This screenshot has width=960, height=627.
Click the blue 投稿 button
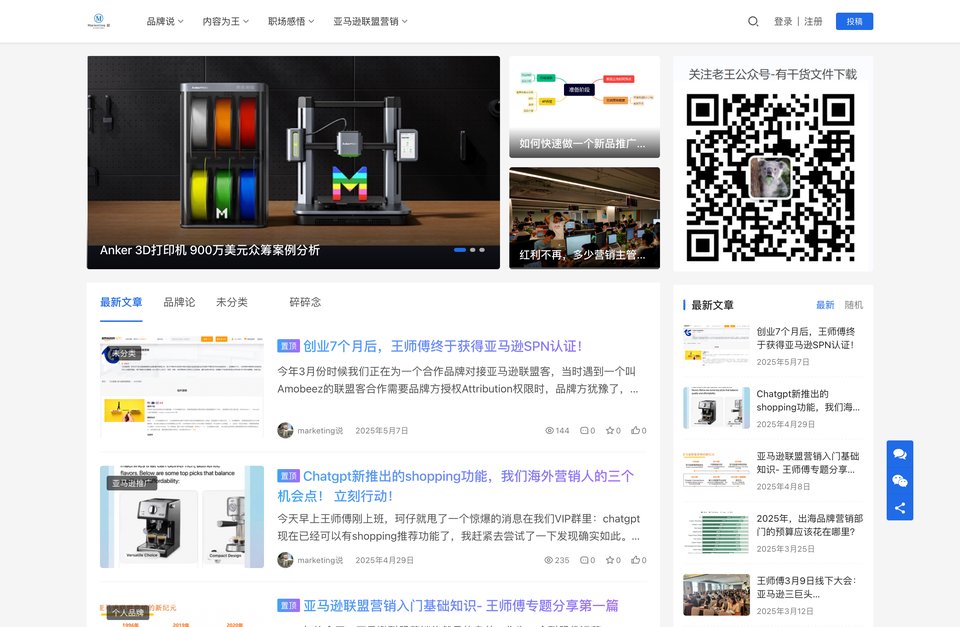tap(855, 21)
